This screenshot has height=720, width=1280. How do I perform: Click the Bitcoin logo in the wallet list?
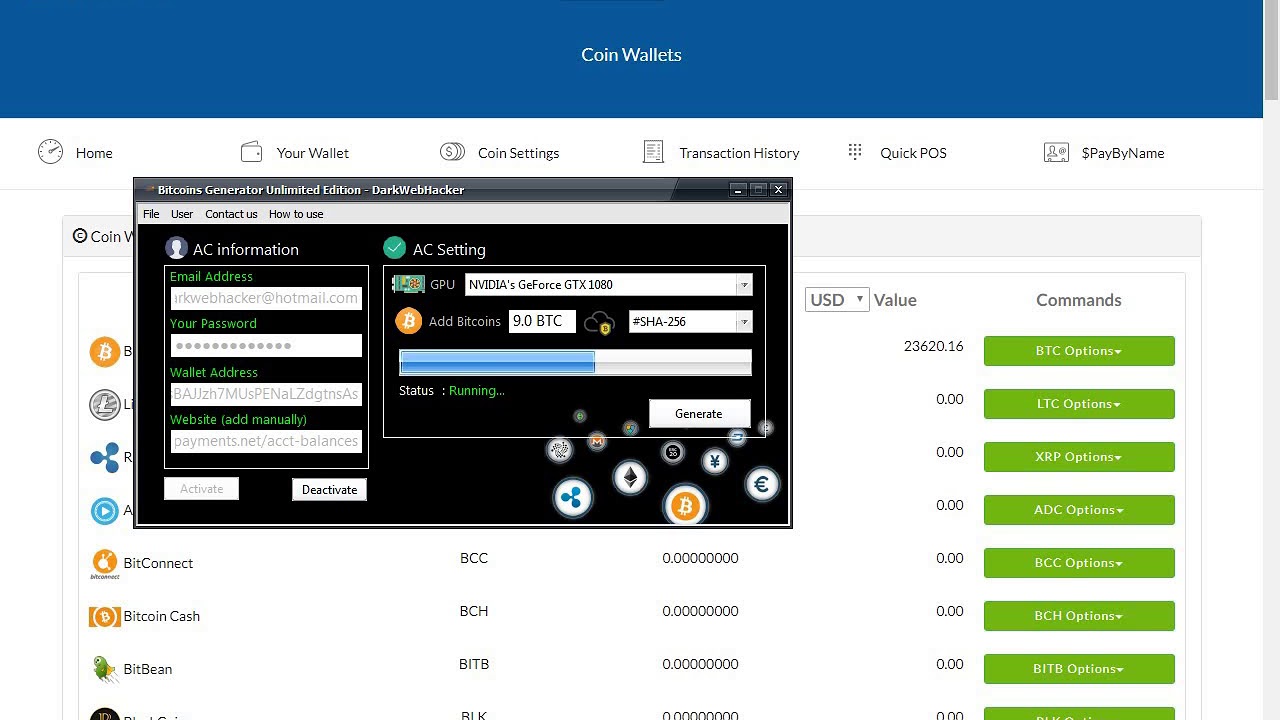pyautogui.click(x=104, y=351)
